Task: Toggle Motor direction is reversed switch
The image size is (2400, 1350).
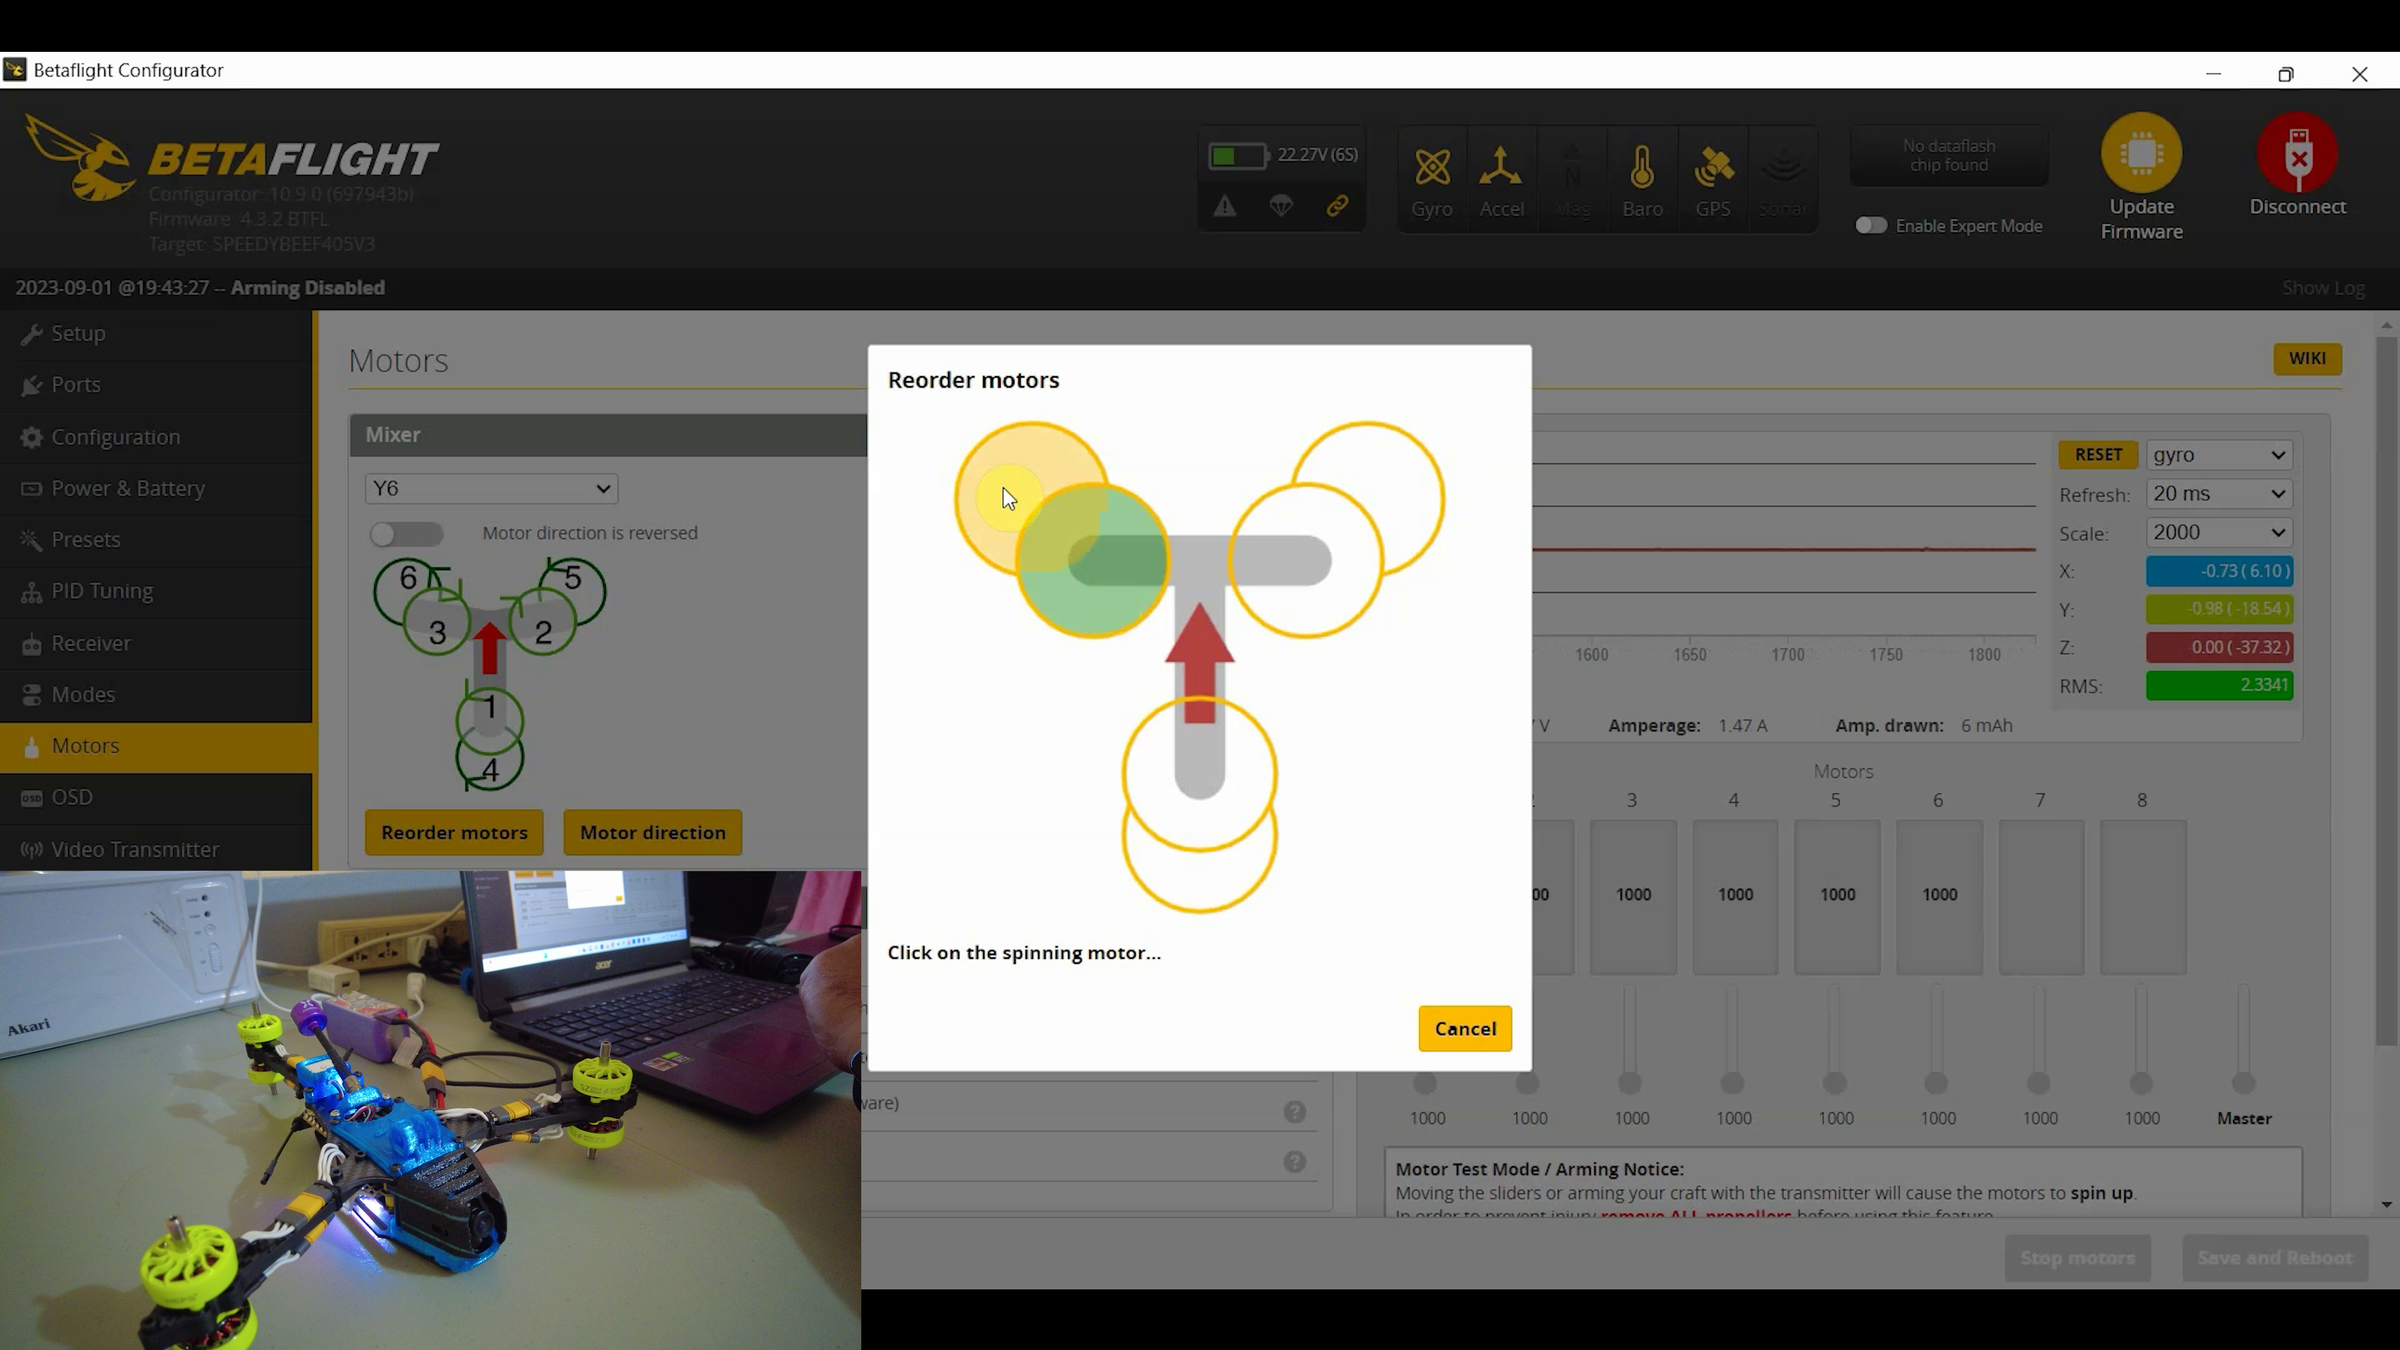Action: (x=405, y=534)
